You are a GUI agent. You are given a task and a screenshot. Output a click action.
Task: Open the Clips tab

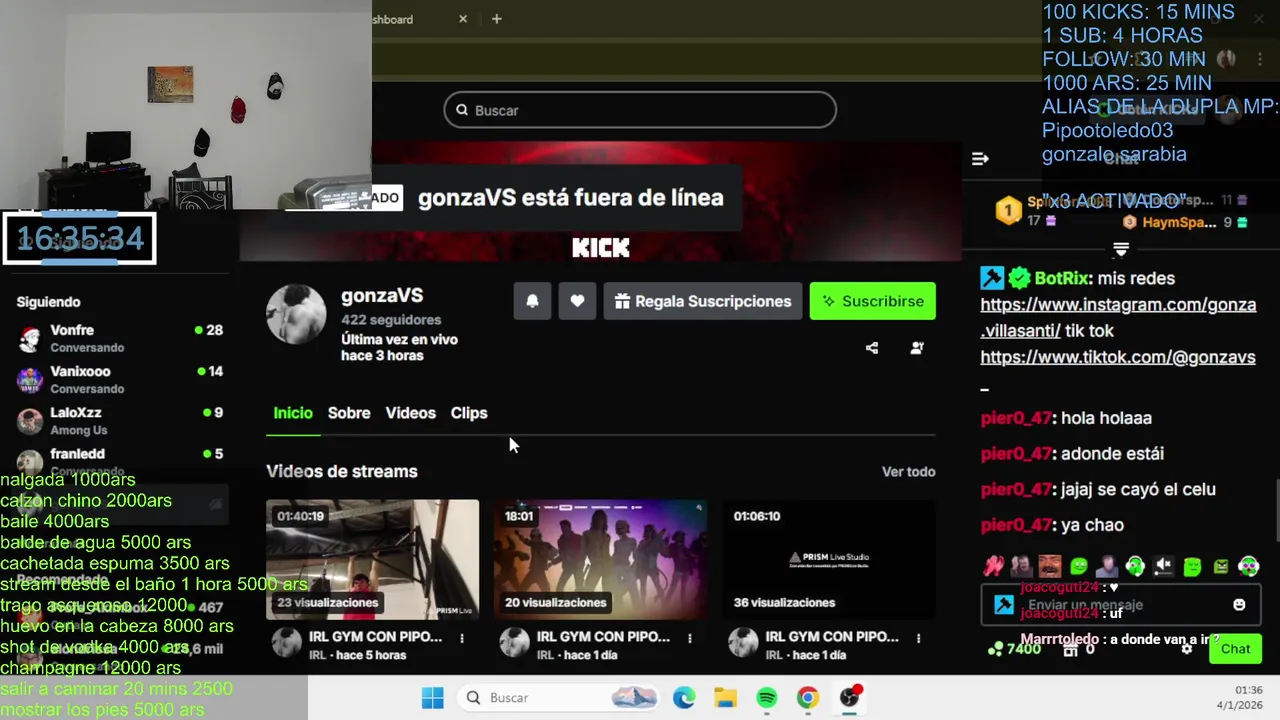click(x=469, y=413)
